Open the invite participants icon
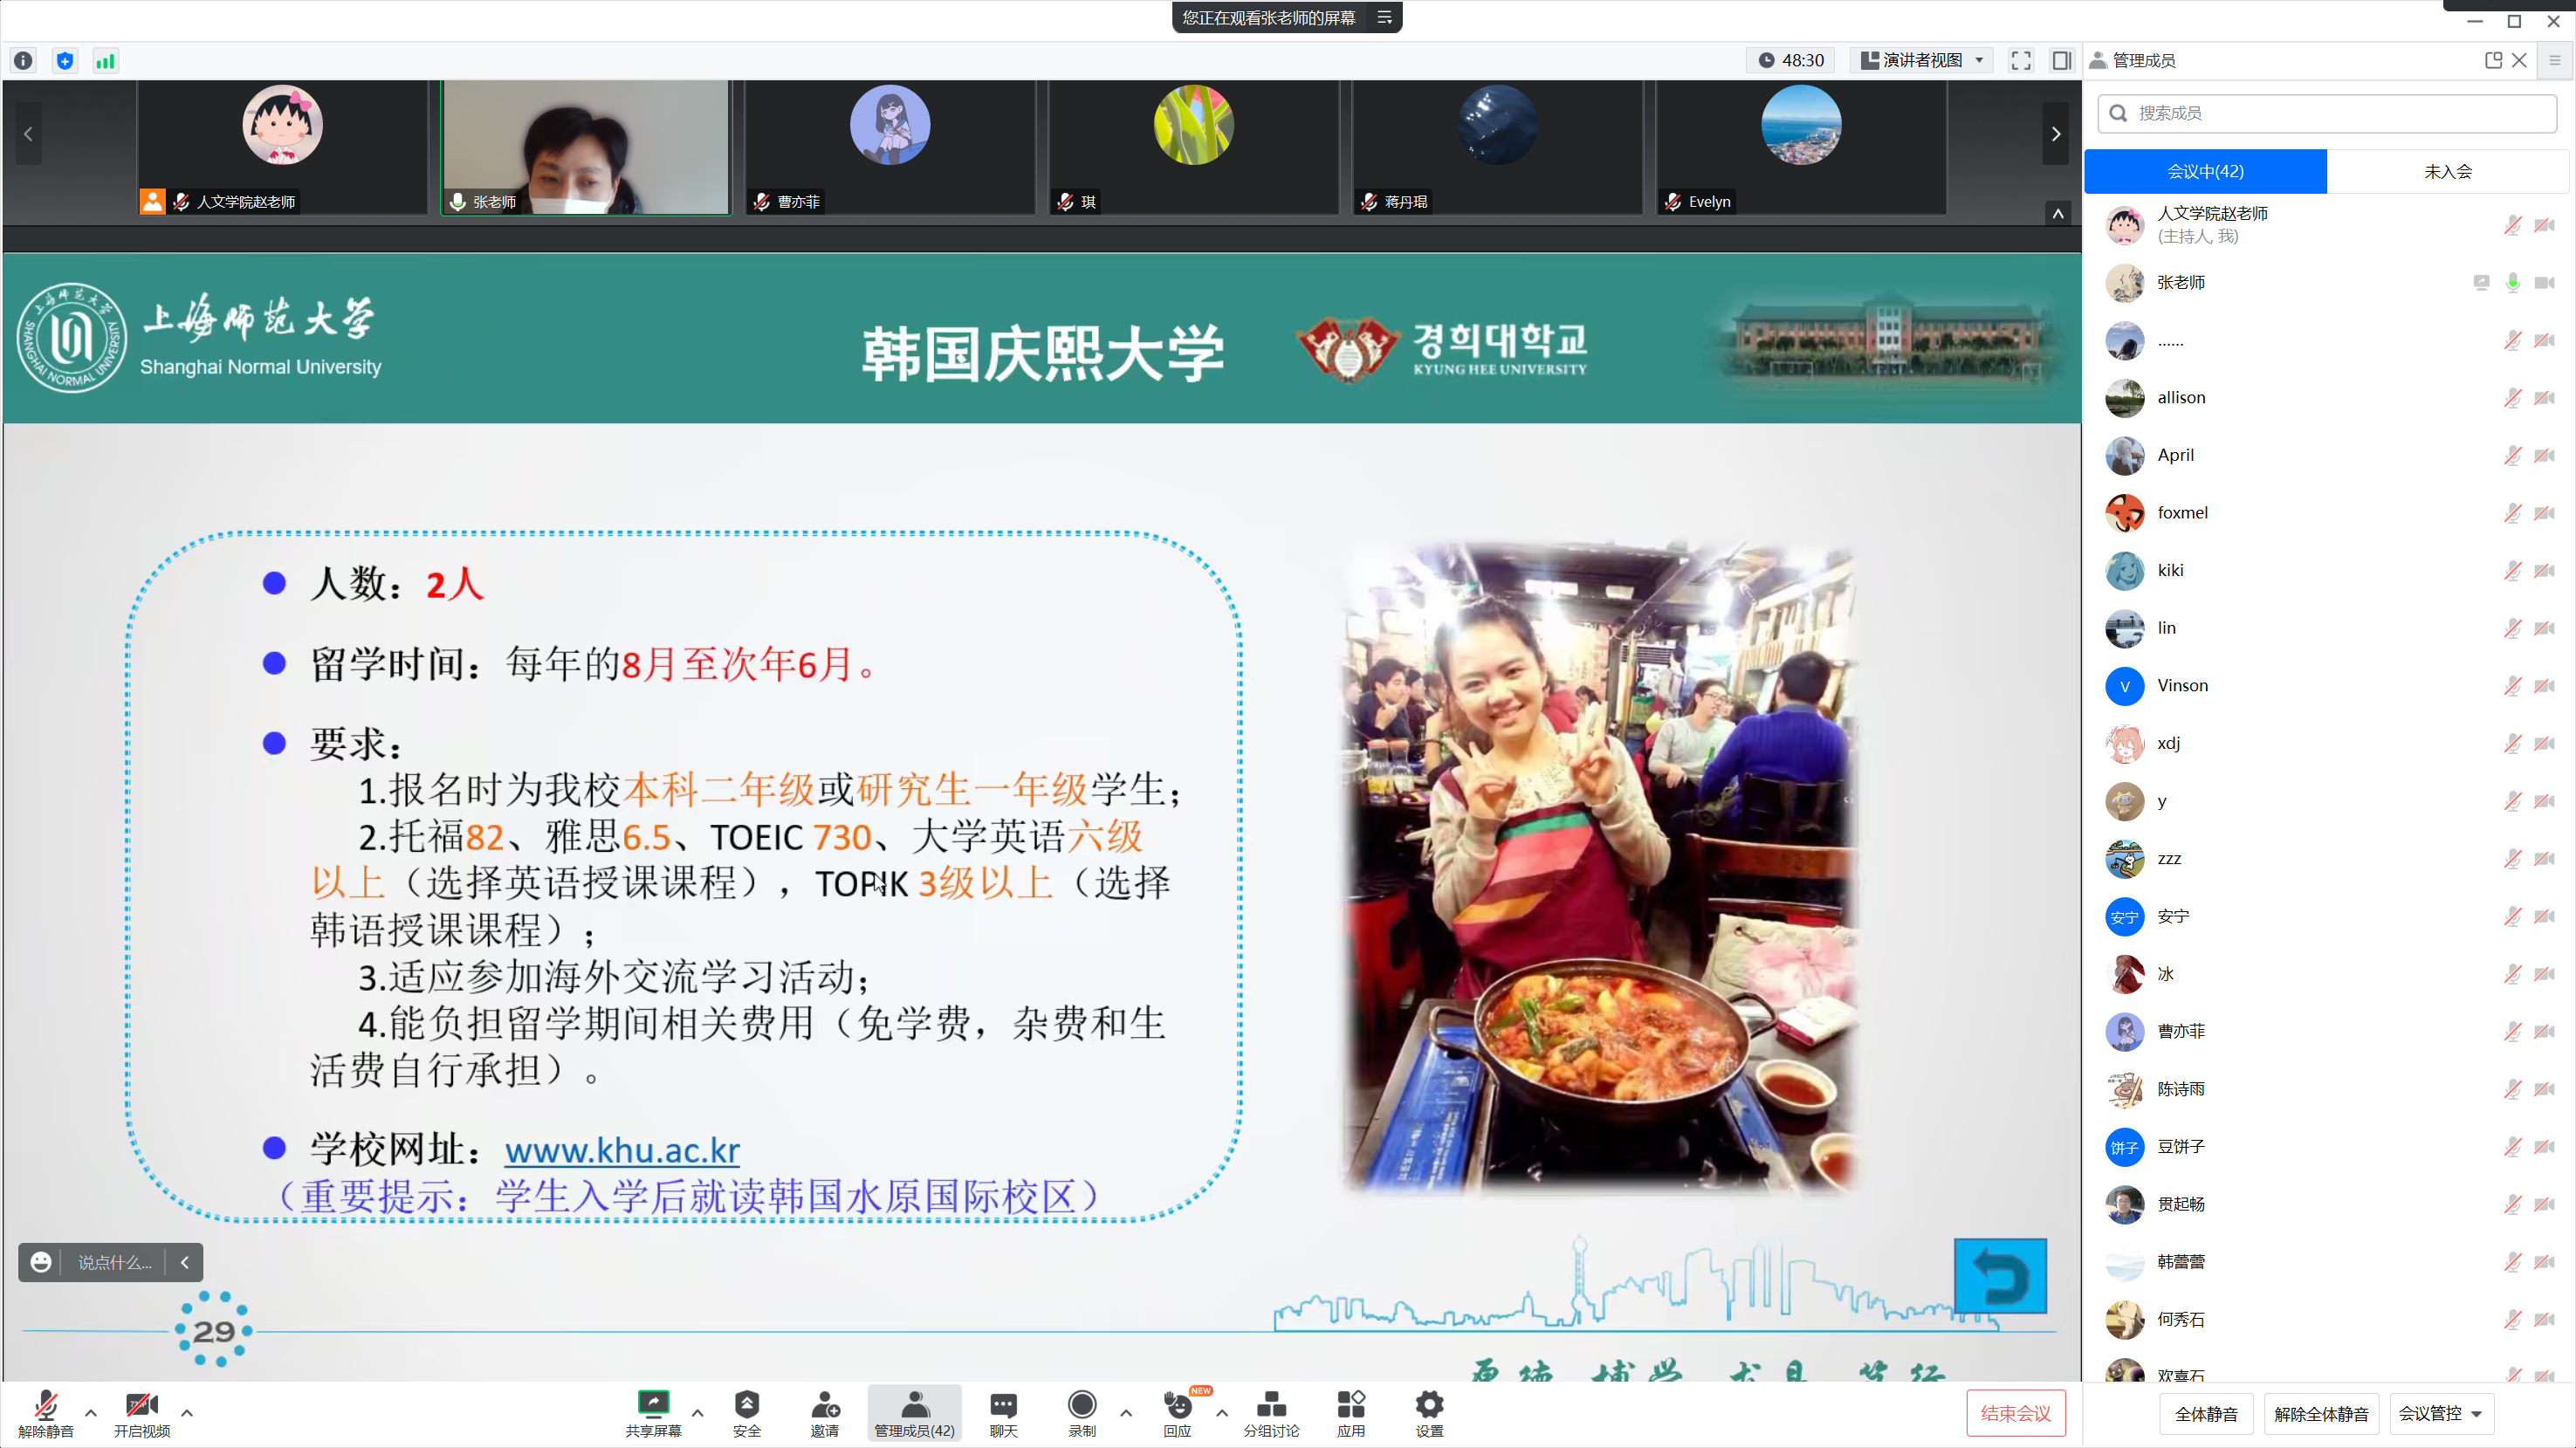 coord(824,1412)
